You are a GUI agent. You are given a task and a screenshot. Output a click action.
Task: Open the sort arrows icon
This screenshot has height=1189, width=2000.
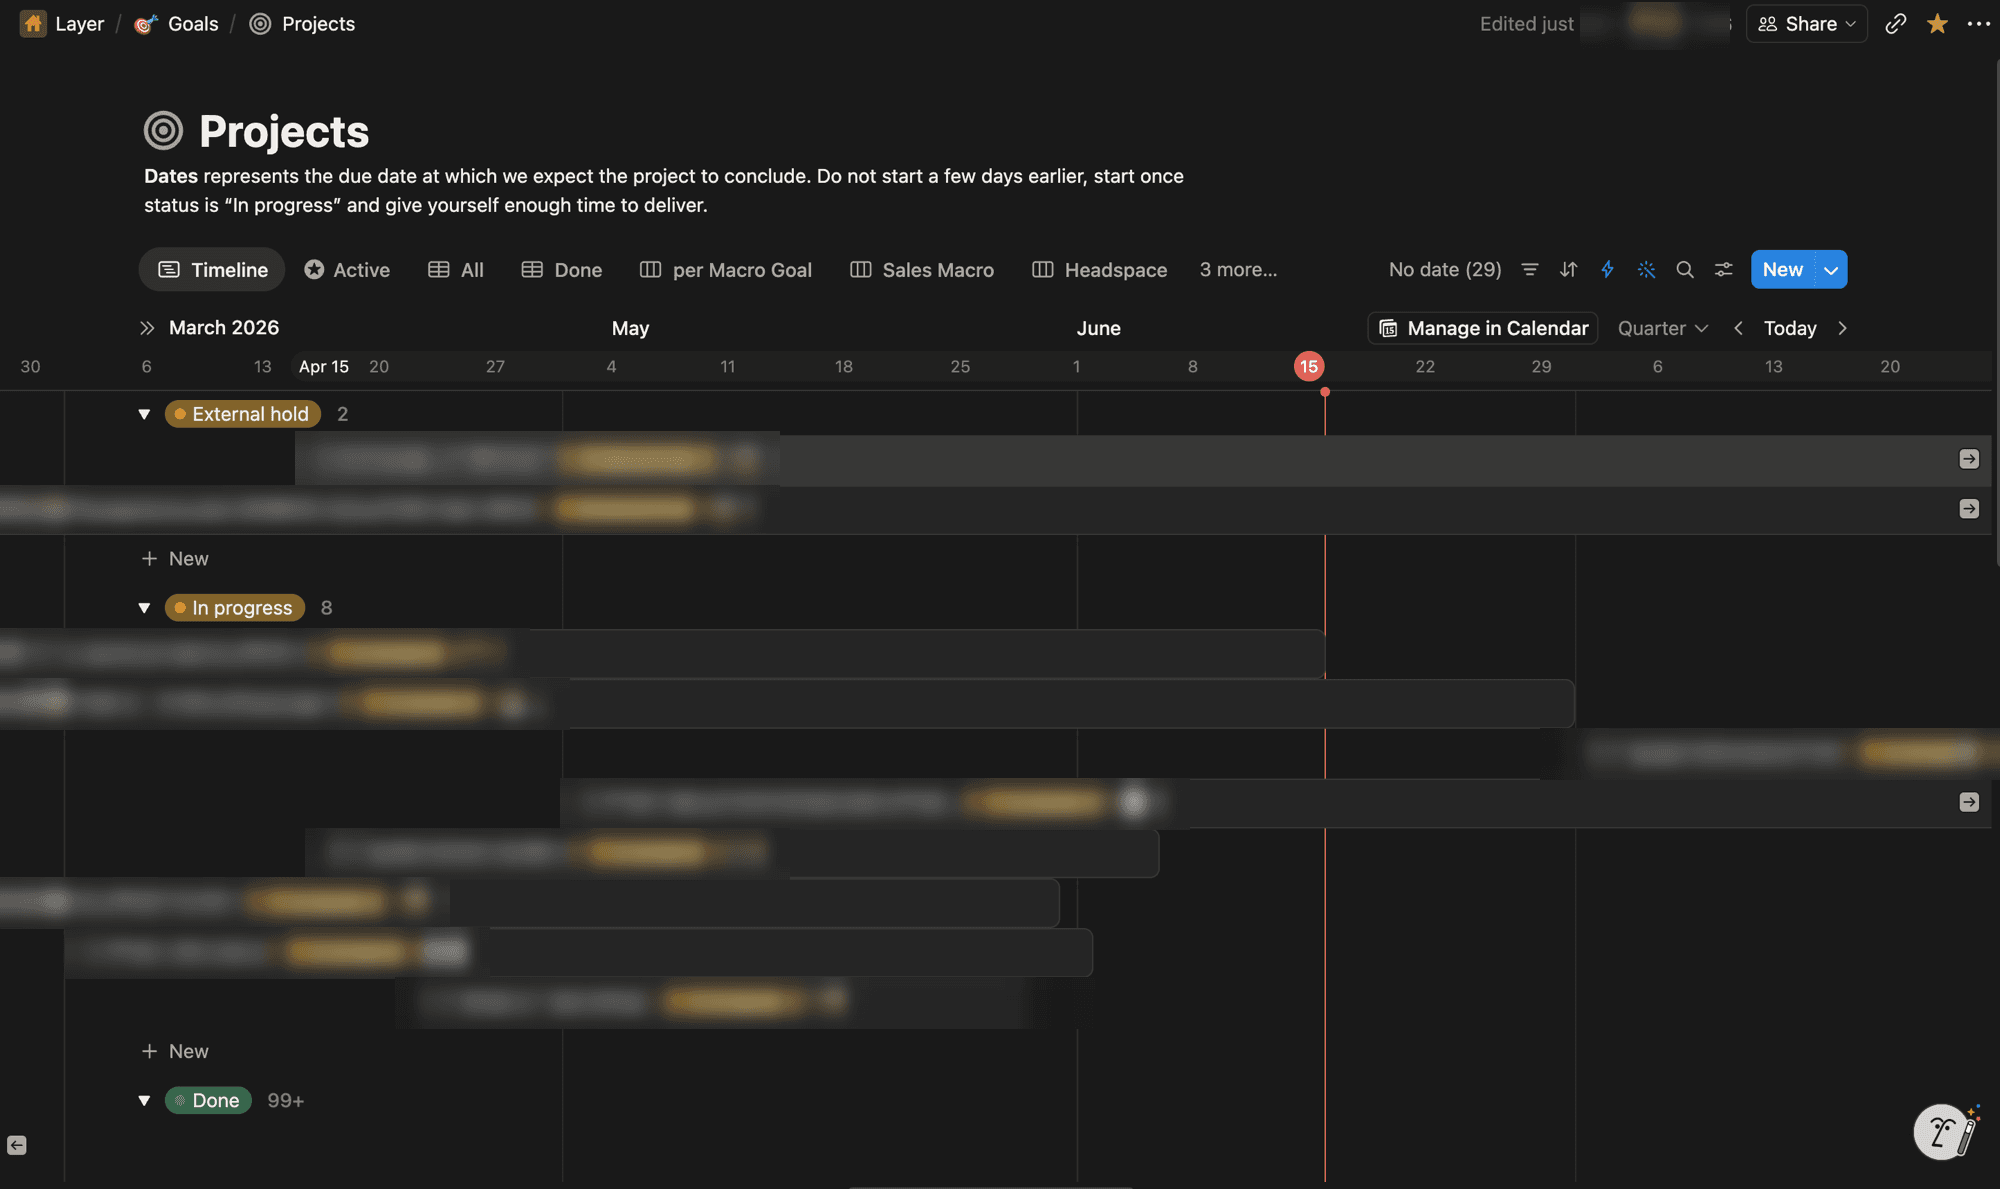pyautogui.click(x=1568, y=269)
